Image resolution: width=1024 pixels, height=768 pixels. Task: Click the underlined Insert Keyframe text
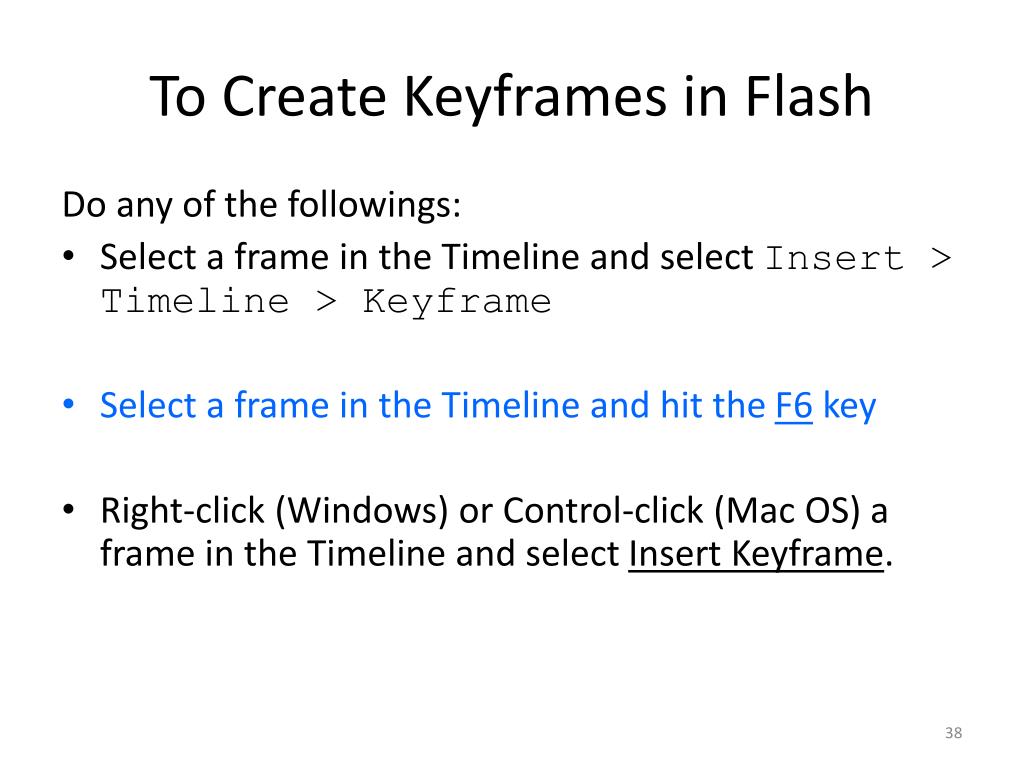pyautogui.click(x=756, y=553)
